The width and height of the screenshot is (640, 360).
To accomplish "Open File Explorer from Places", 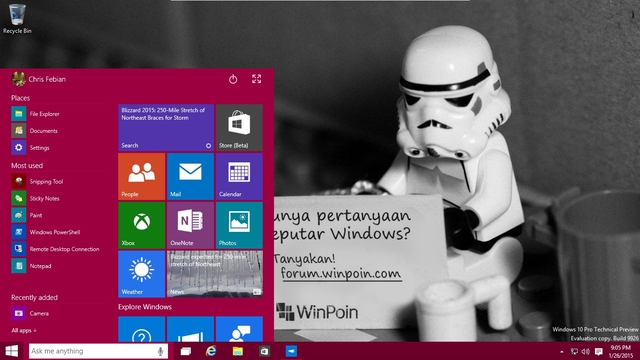I will click(x=36, y=114).
